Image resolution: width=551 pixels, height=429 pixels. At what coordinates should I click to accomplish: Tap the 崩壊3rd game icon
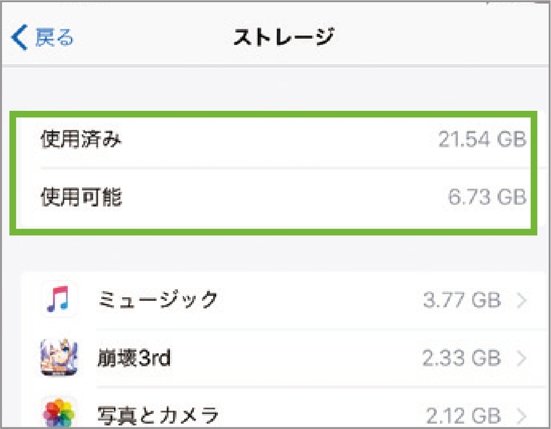pyautogui.click(x=59, y=357)
